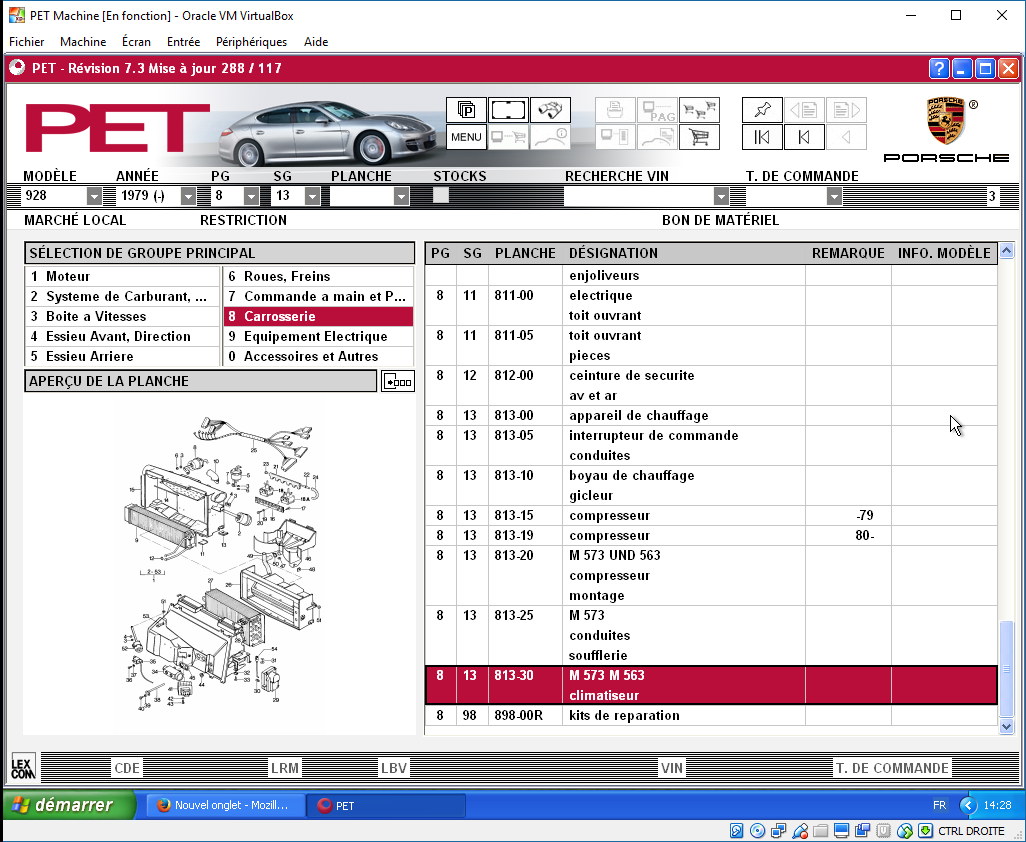Open the Entrée menu
The image size is (1026, 842).
point(183,42)
